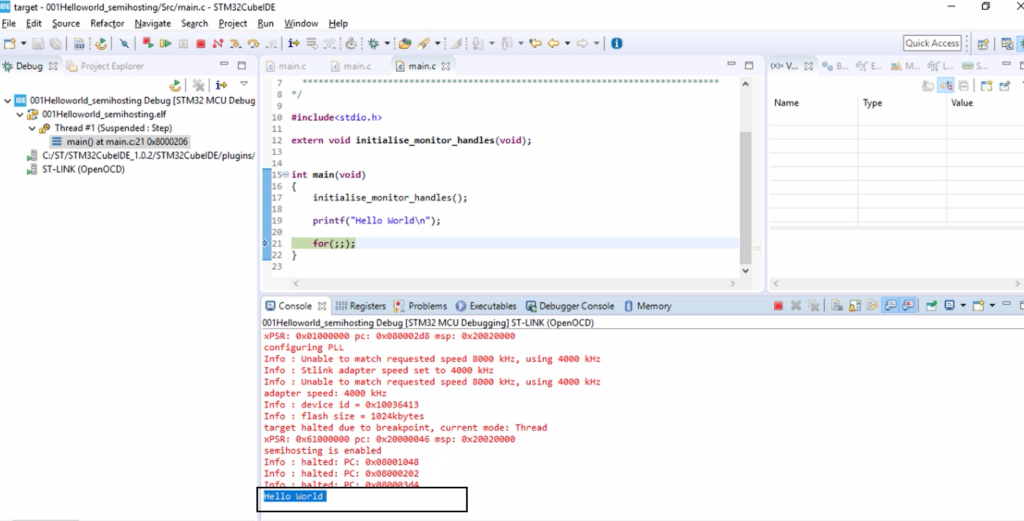Click Remove Launch icon in Console
The height and width of the screenshot is (521, 1024).
tap(795, 306)
